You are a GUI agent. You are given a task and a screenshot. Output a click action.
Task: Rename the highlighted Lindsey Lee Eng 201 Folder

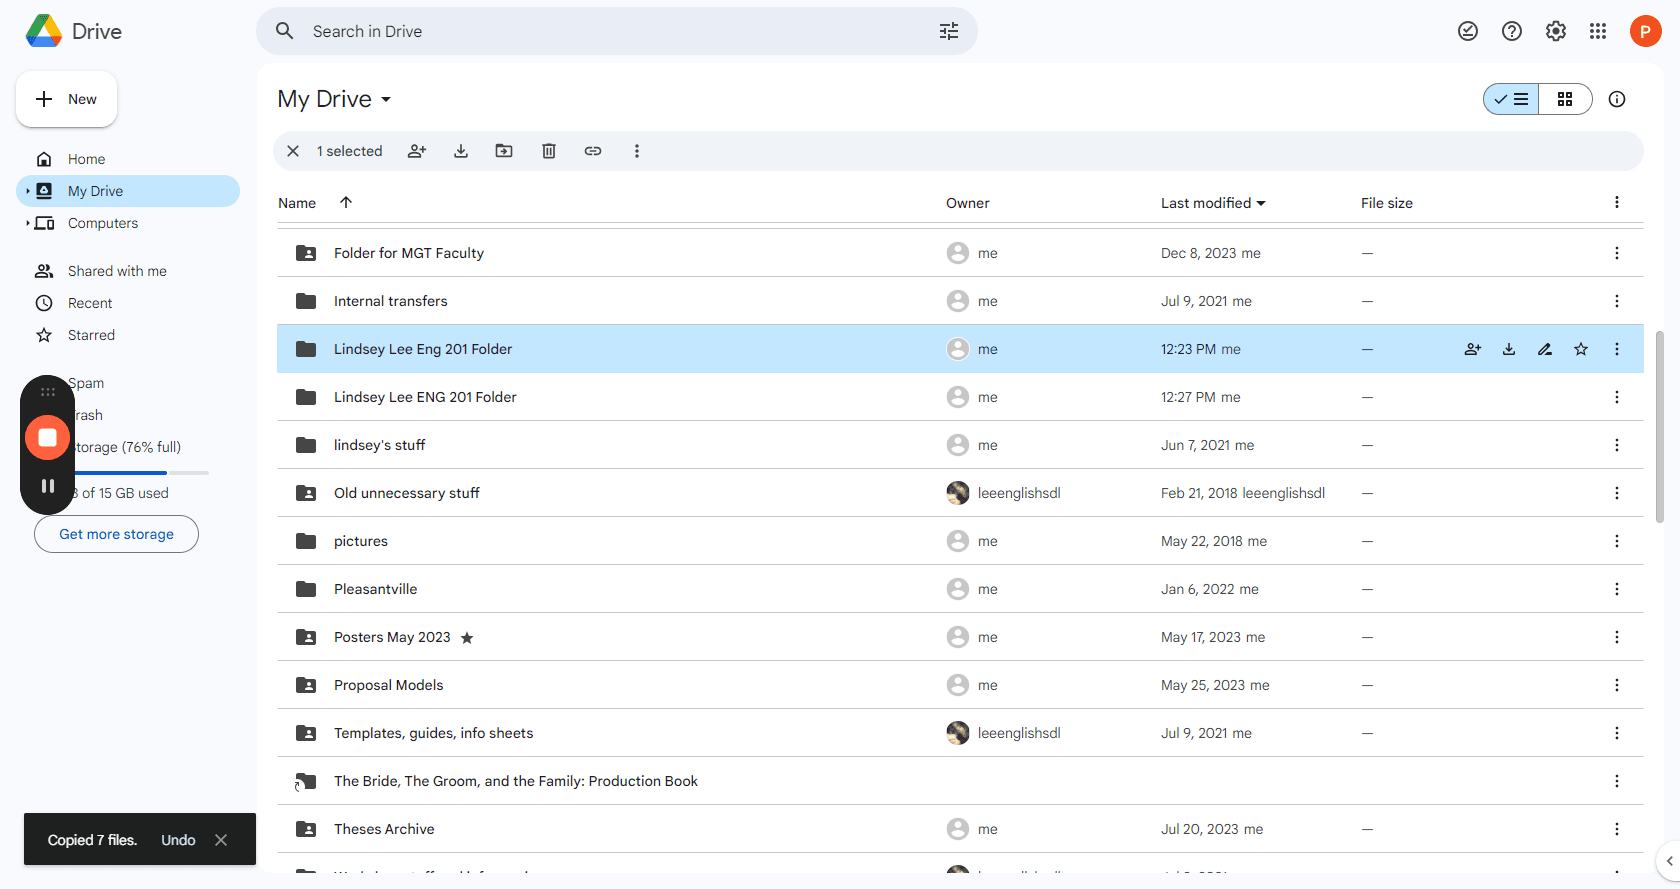point(1545,349)
